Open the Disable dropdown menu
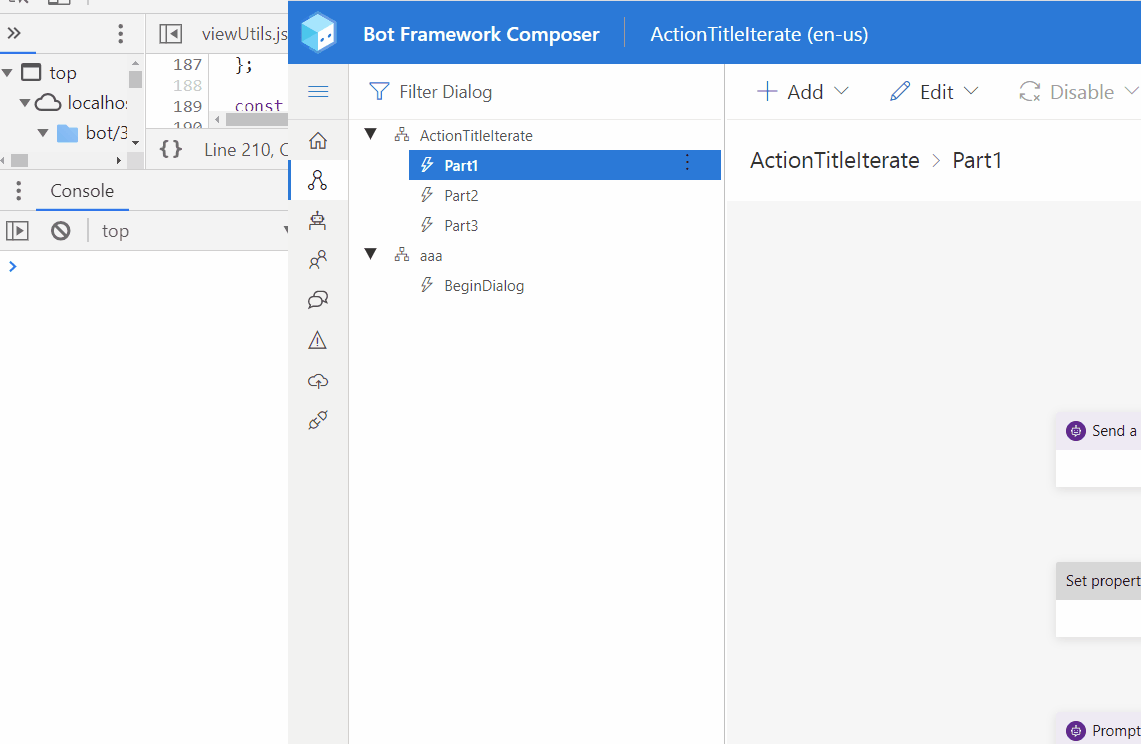 (x=1078, y=92)
